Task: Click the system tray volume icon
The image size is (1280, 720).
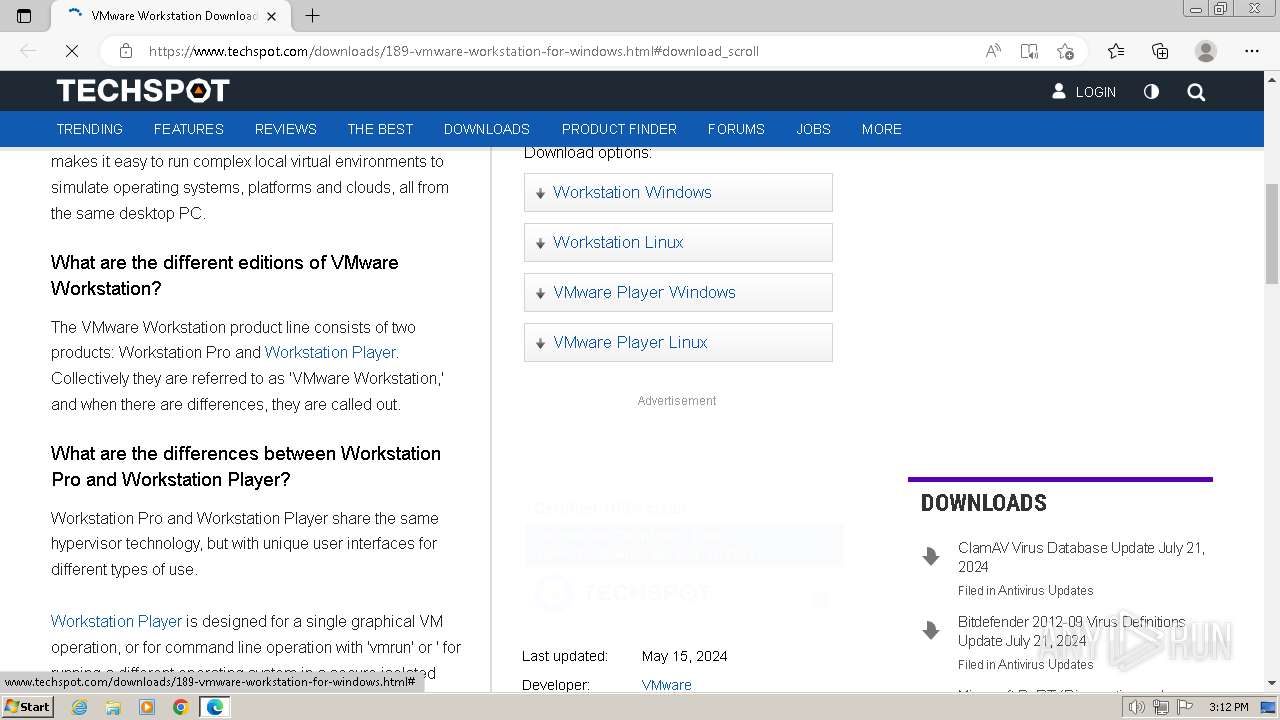Action: 1137,708
